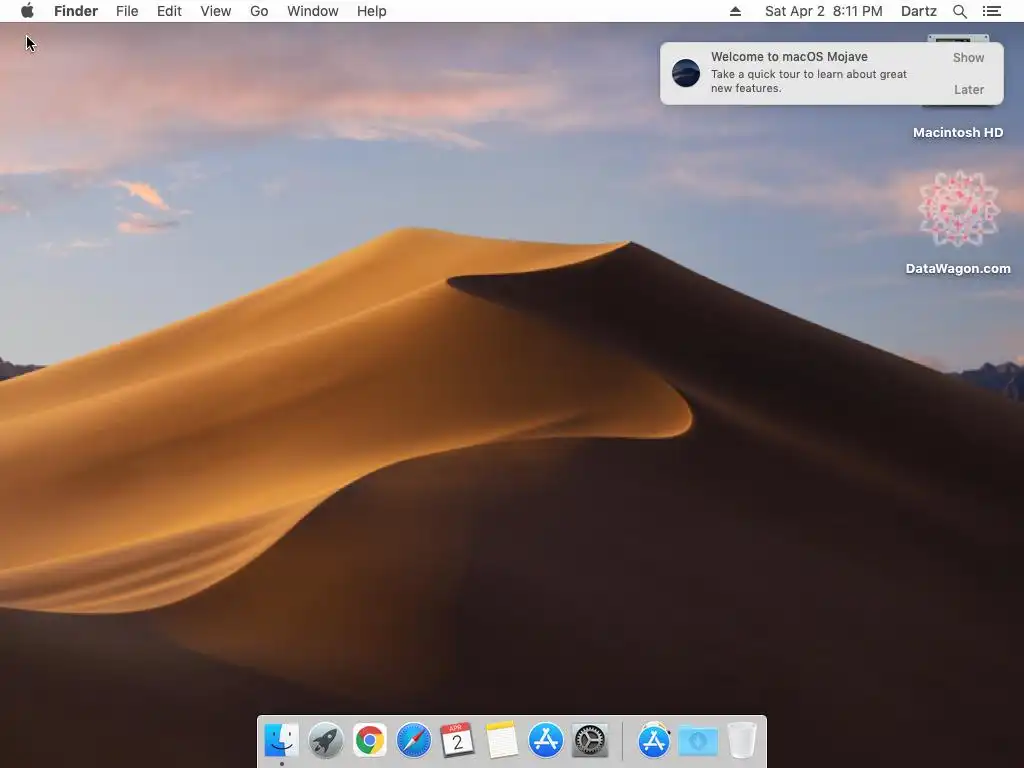Open Calendar from the Dock
The width and height of the screenshot is (1024, 768).
[x=457, y=740]
